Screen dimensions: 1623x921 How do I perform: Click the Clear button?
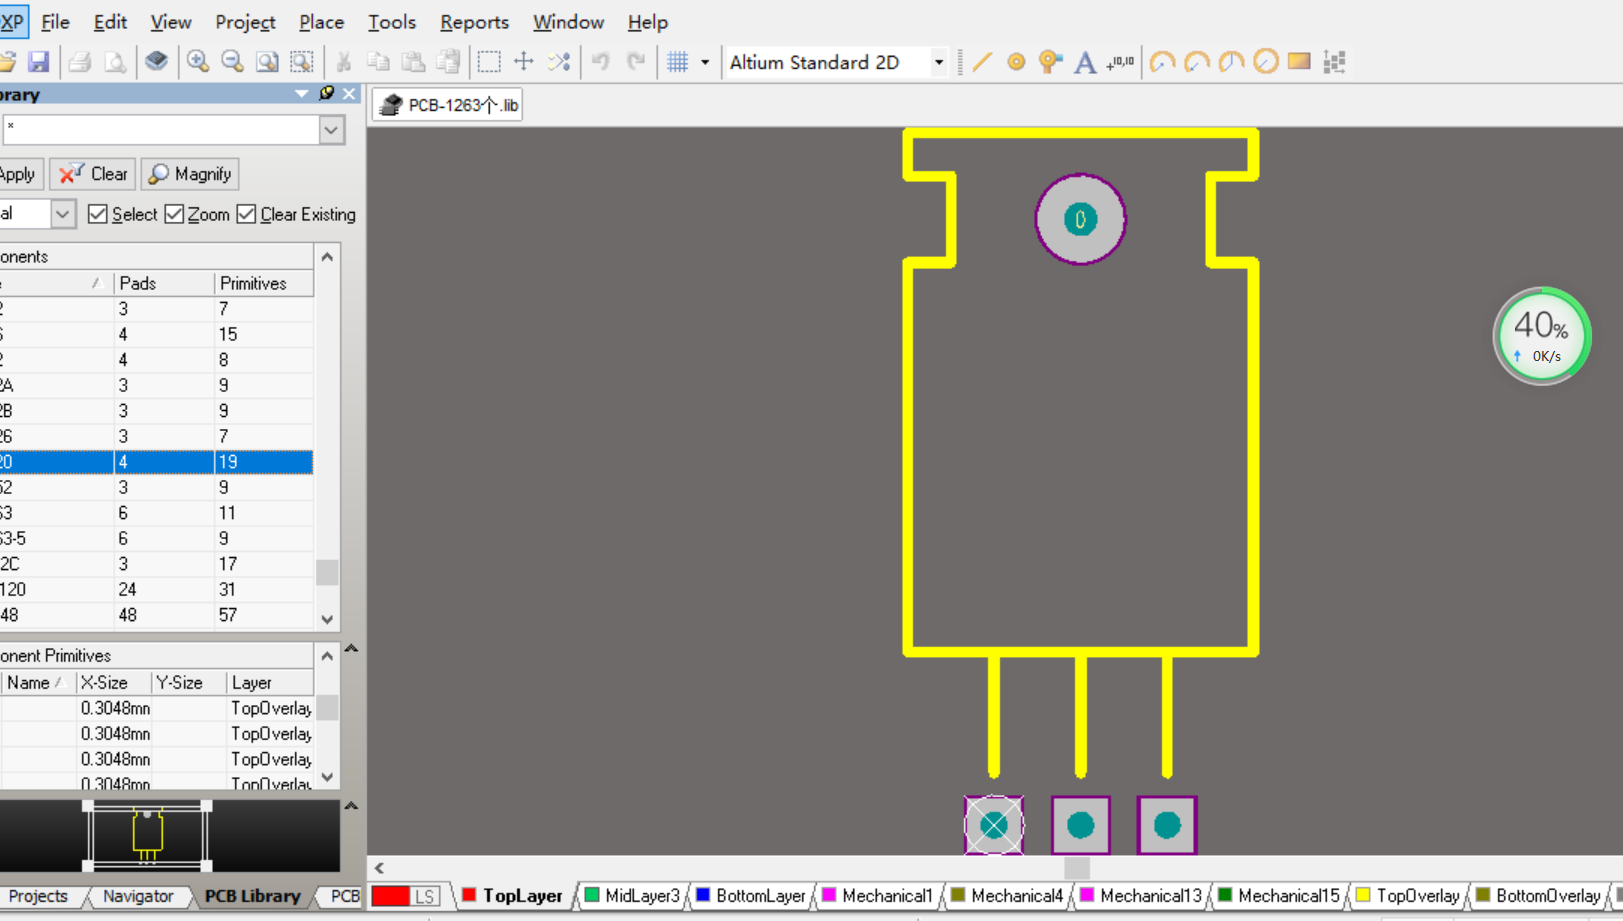pyautogui.click(x=93, y=174)
